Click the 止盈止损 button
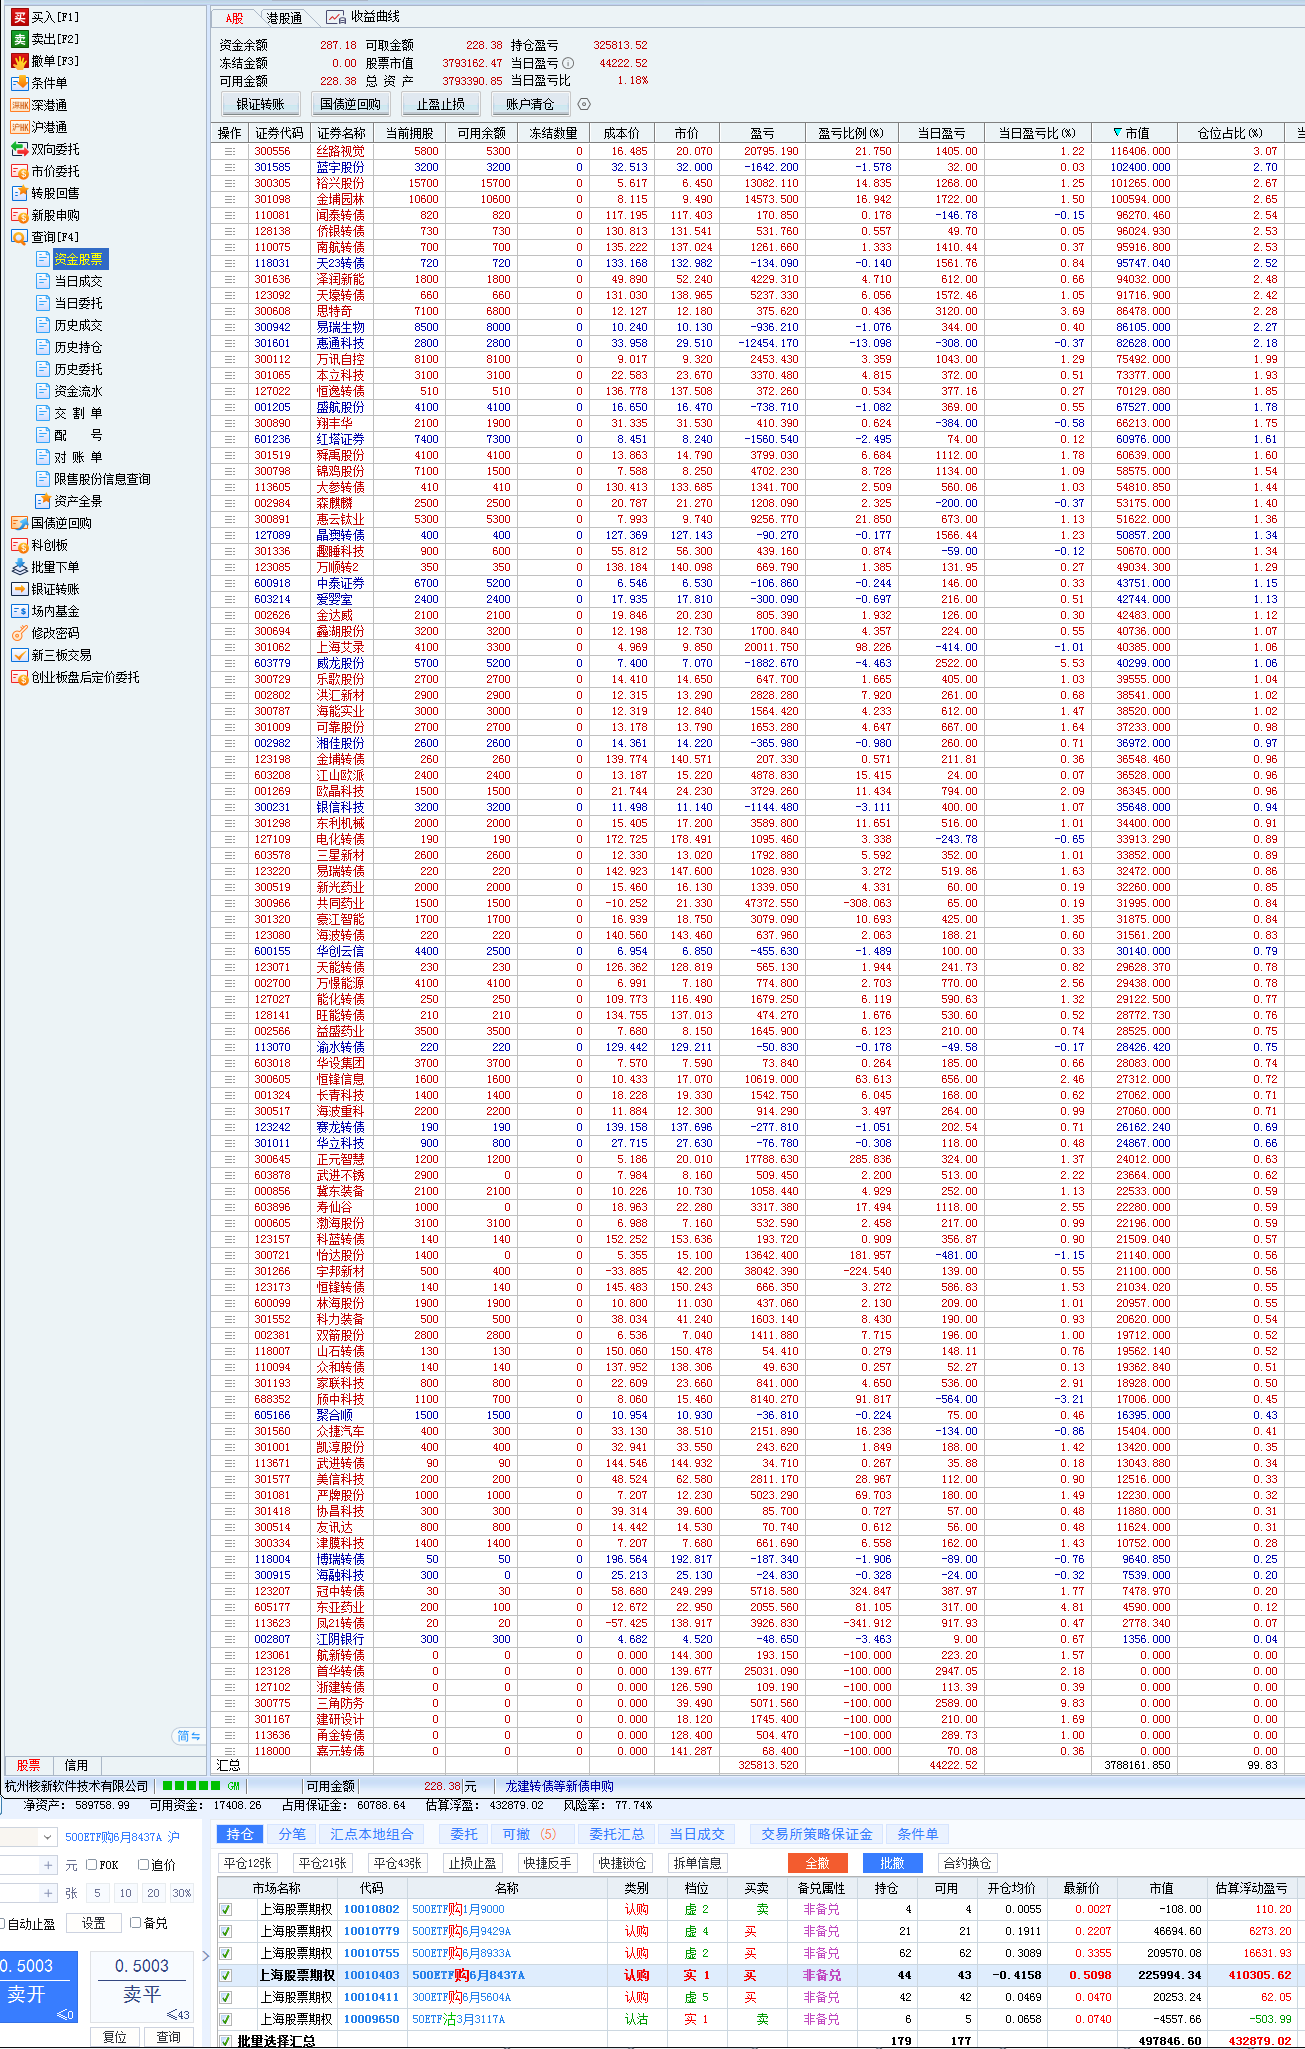This screenshot has height=2049, width=1305. point(441,104)
